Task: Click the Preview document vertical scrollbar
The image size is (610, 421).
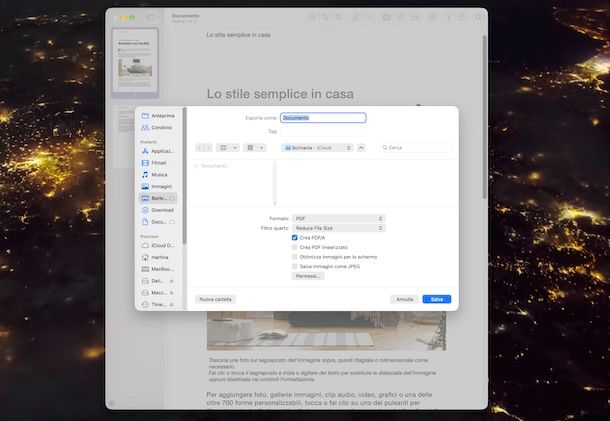Action: 484,117
